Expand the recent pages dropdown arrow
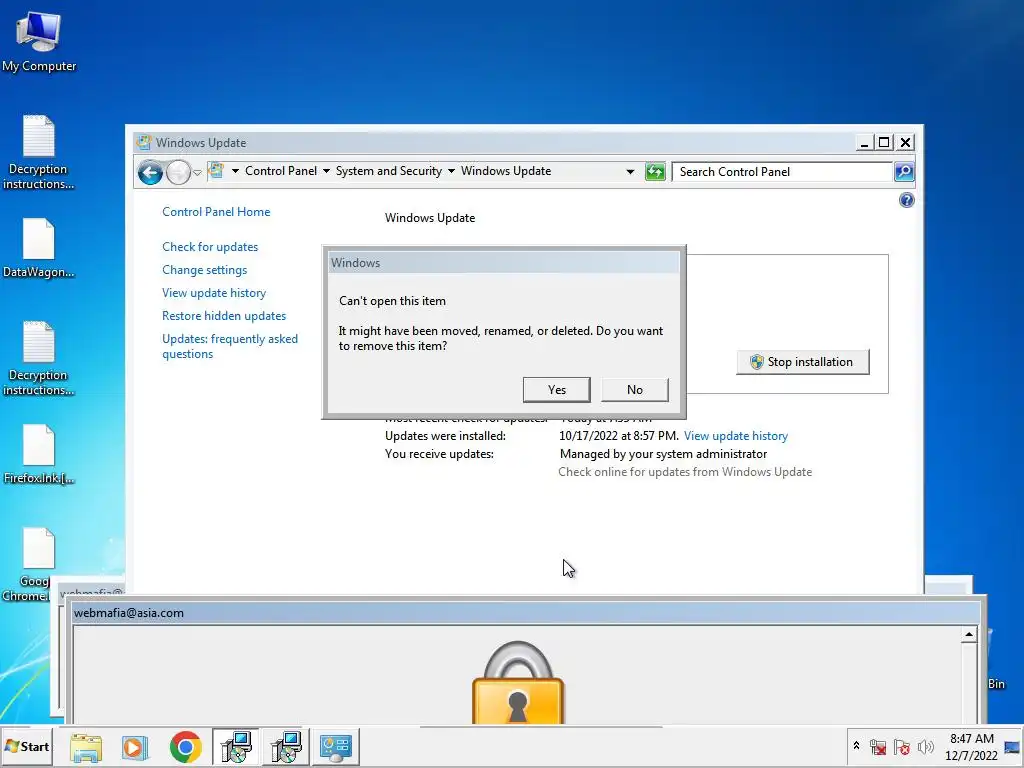The width and height of the screenshot is (1024, 768). pos(197,173)
